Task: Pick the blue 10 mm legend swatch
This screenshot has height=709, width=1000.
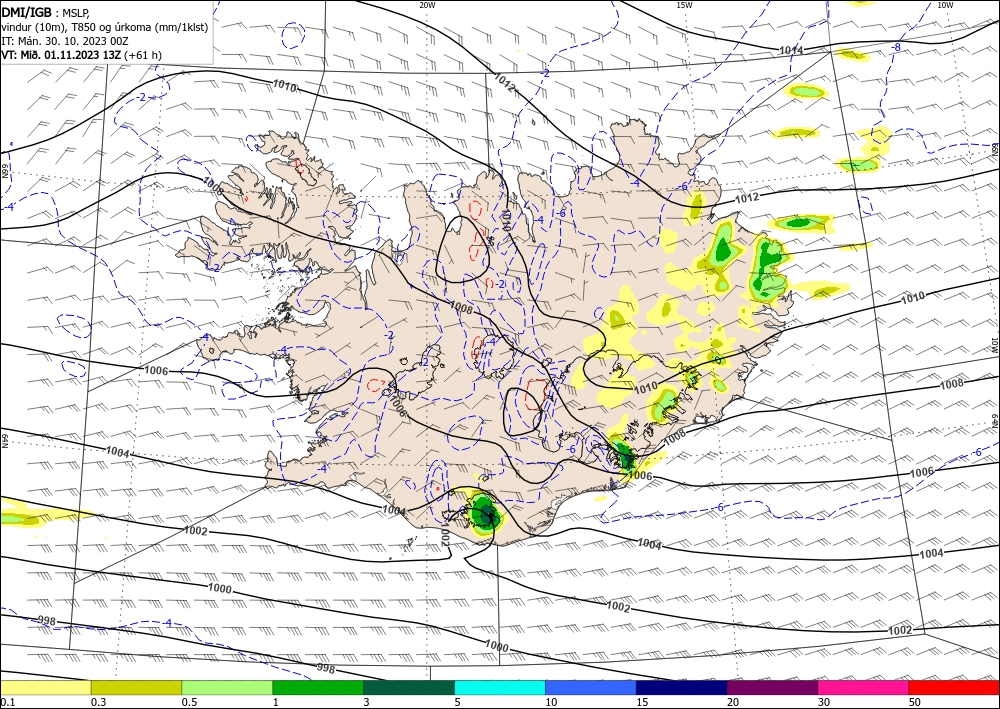Action: tap(591, 687)
